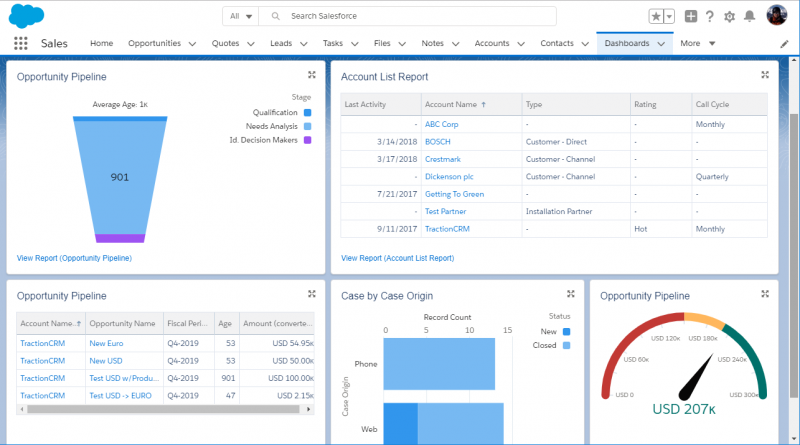
Task: Click the Id. Decision Makers legend swatch
Action: 308,140
